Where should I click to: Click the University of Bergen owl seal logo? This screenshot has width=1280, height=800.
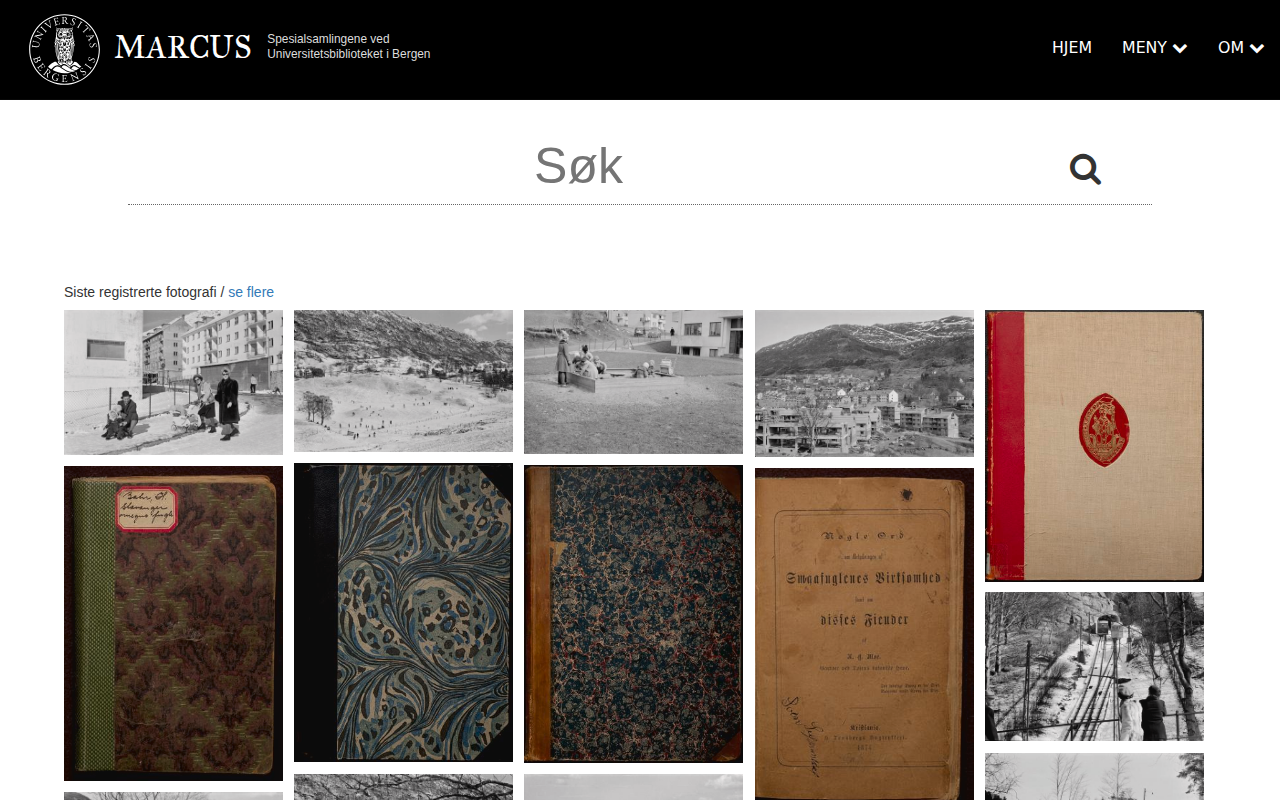coord(64,49)
